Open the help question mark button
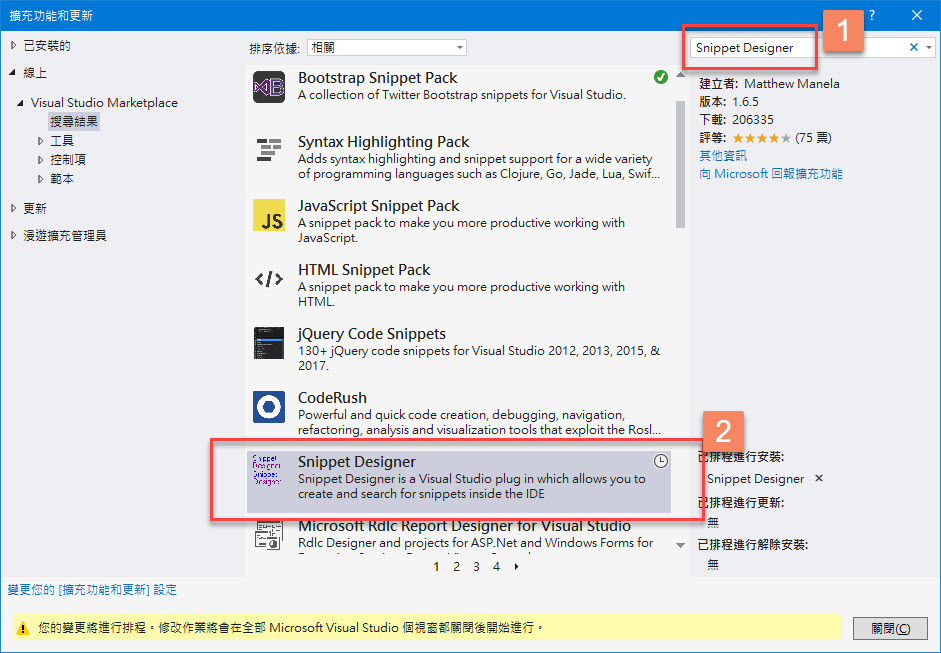The height and width of the screenshot is (653, 941). click(872, 16)
